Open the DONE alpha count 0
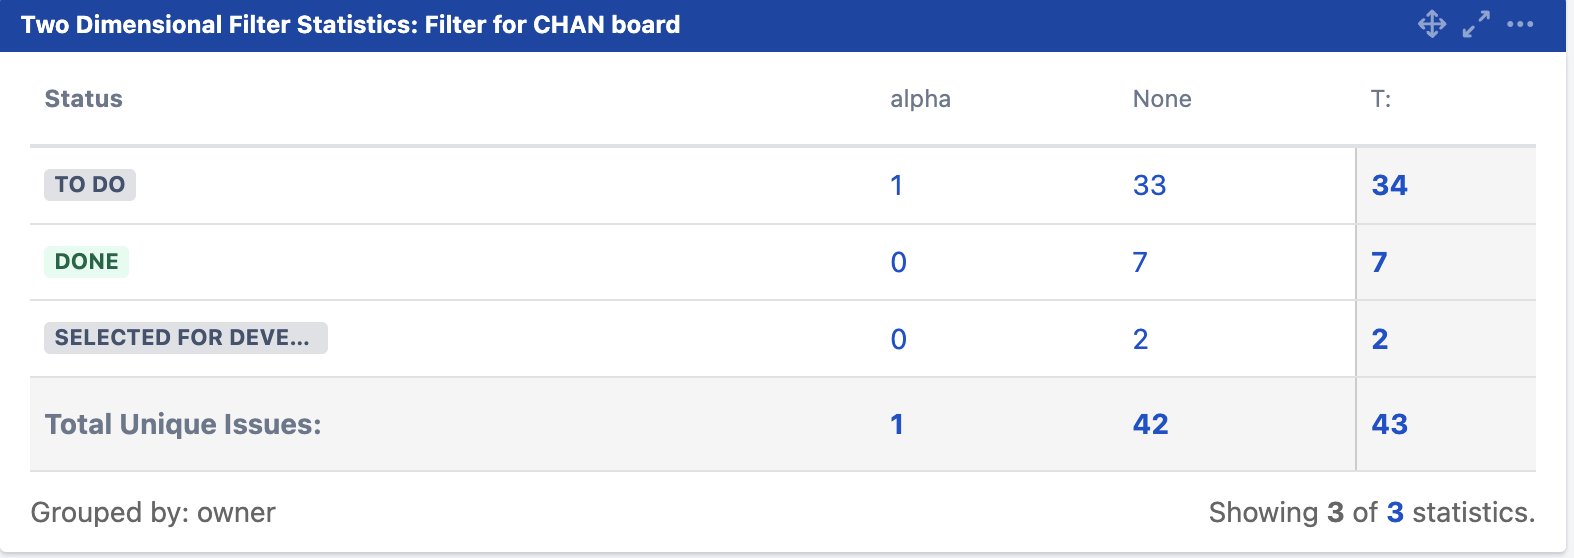The height and width of the screenshot is (558, 1574). point(898,263)
